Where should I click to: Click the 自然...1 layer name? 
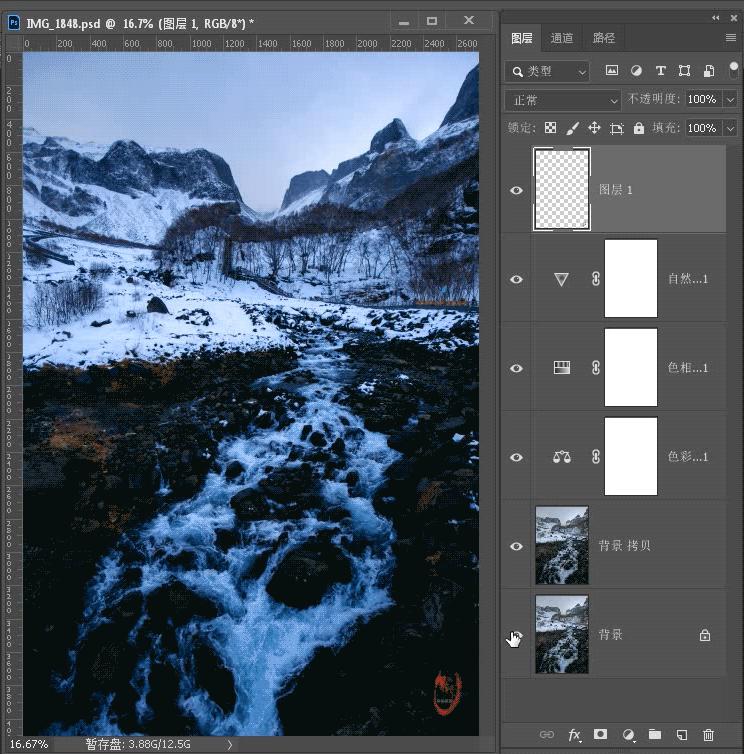[688, 278]
